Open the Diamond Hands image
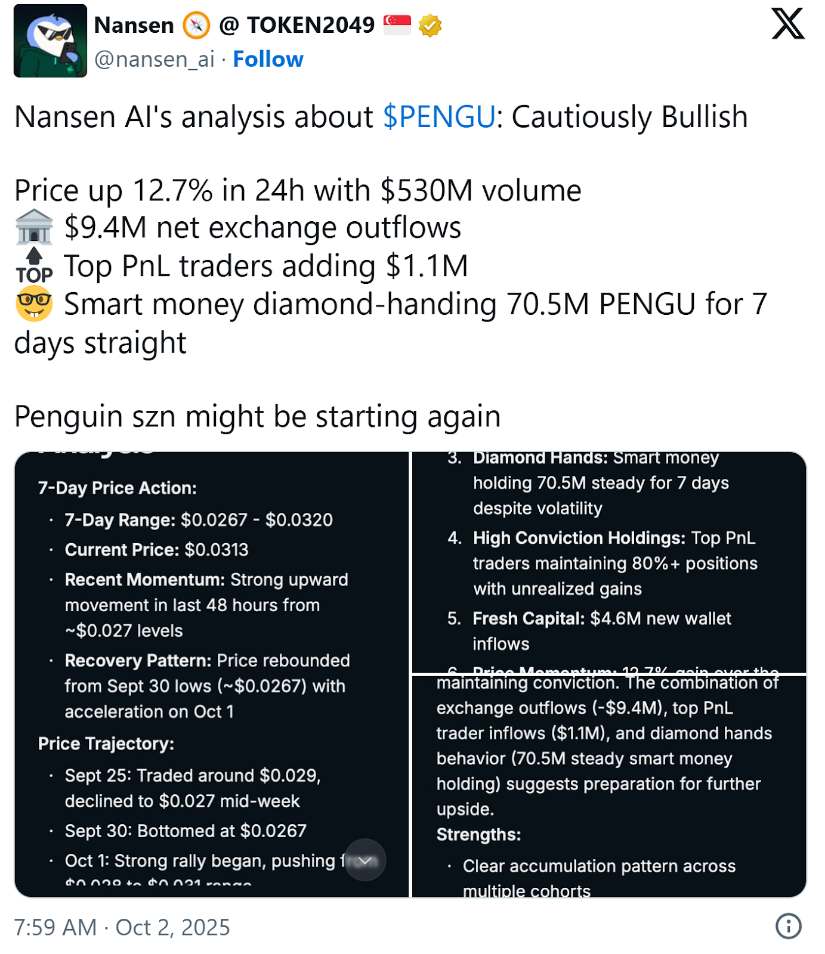The image size is (825, 954). pos(609,562)
